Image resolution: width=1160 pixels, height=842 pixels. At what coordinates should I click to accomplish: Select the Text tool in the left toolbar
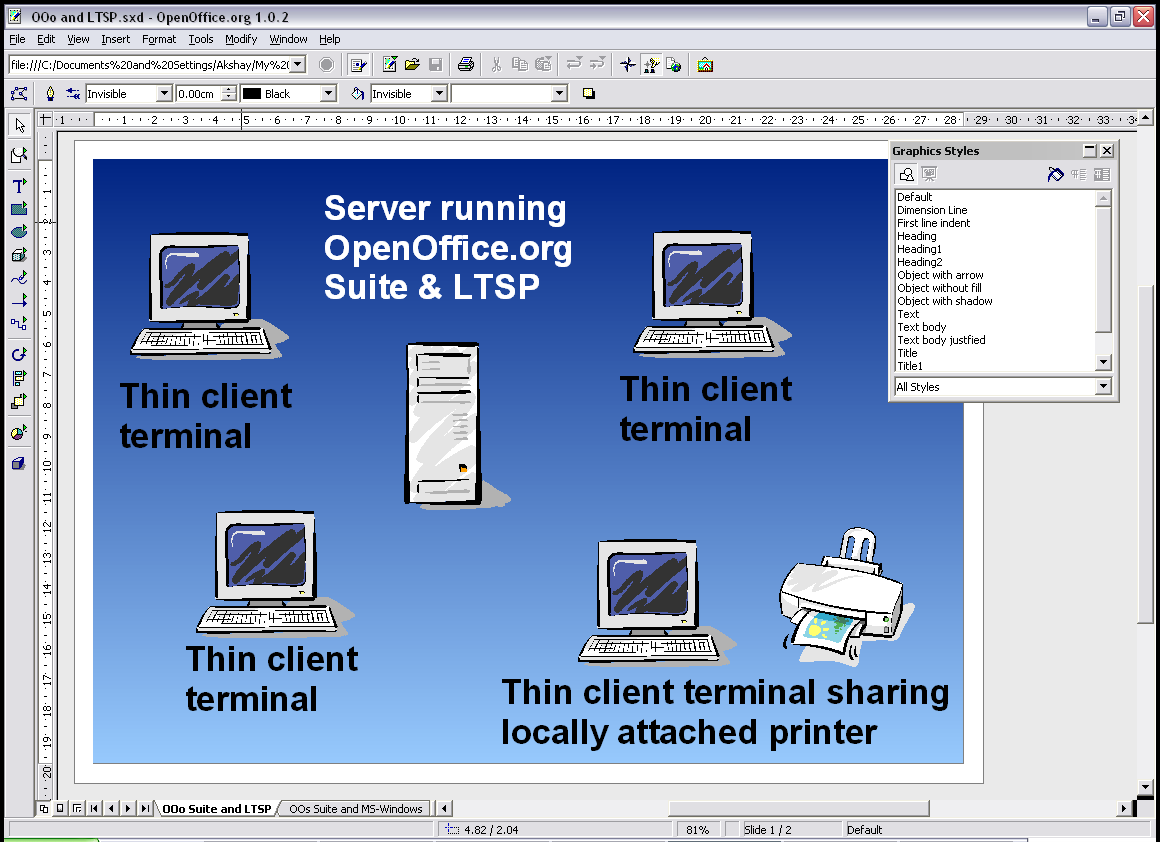coord(18,186)
